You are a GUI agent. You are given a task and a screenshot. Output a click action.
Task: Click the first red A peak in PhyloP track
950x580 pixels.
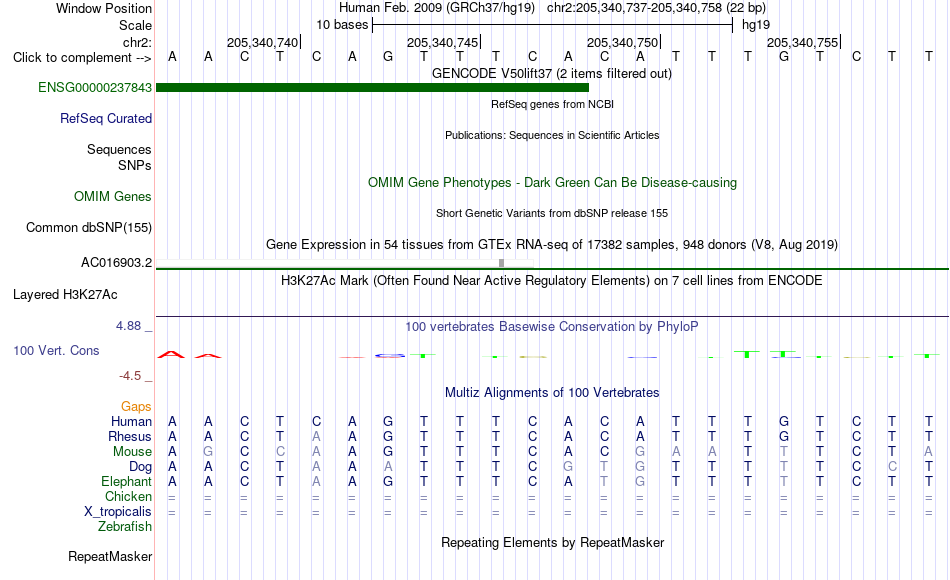(x=171, y=354)
